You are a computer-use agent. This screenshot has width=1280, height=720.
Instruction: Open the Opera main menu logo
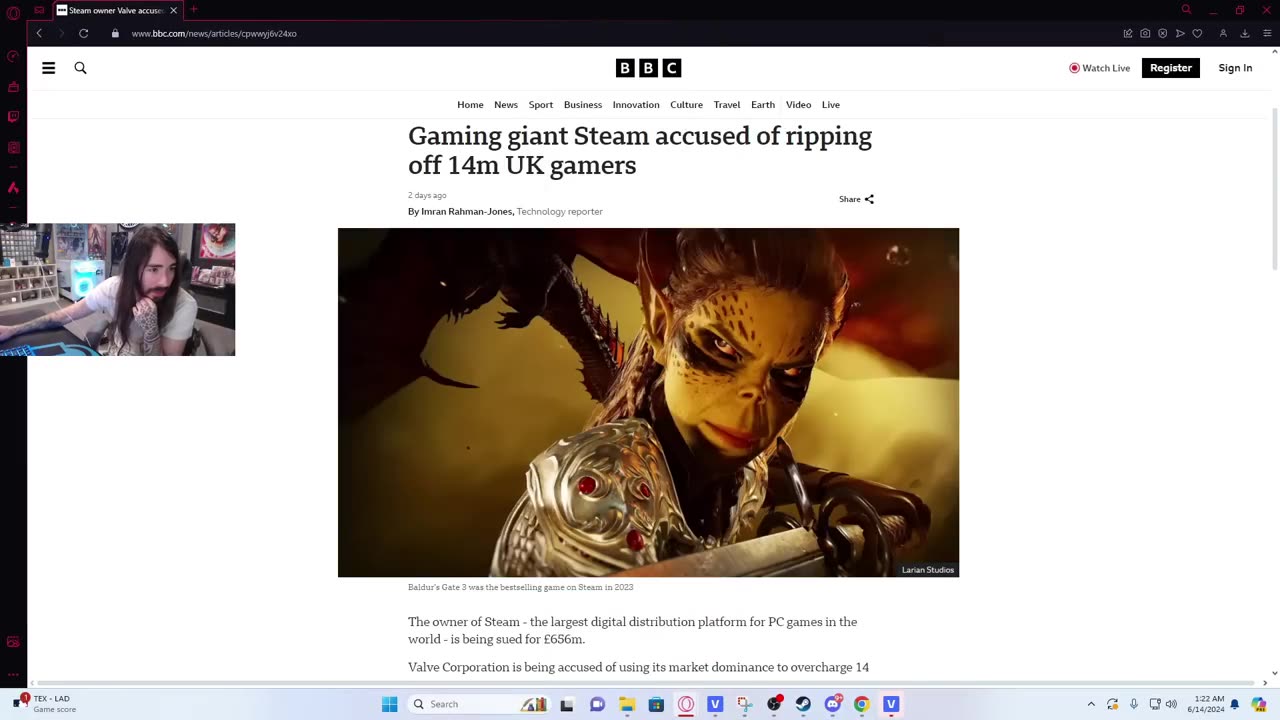13,12
